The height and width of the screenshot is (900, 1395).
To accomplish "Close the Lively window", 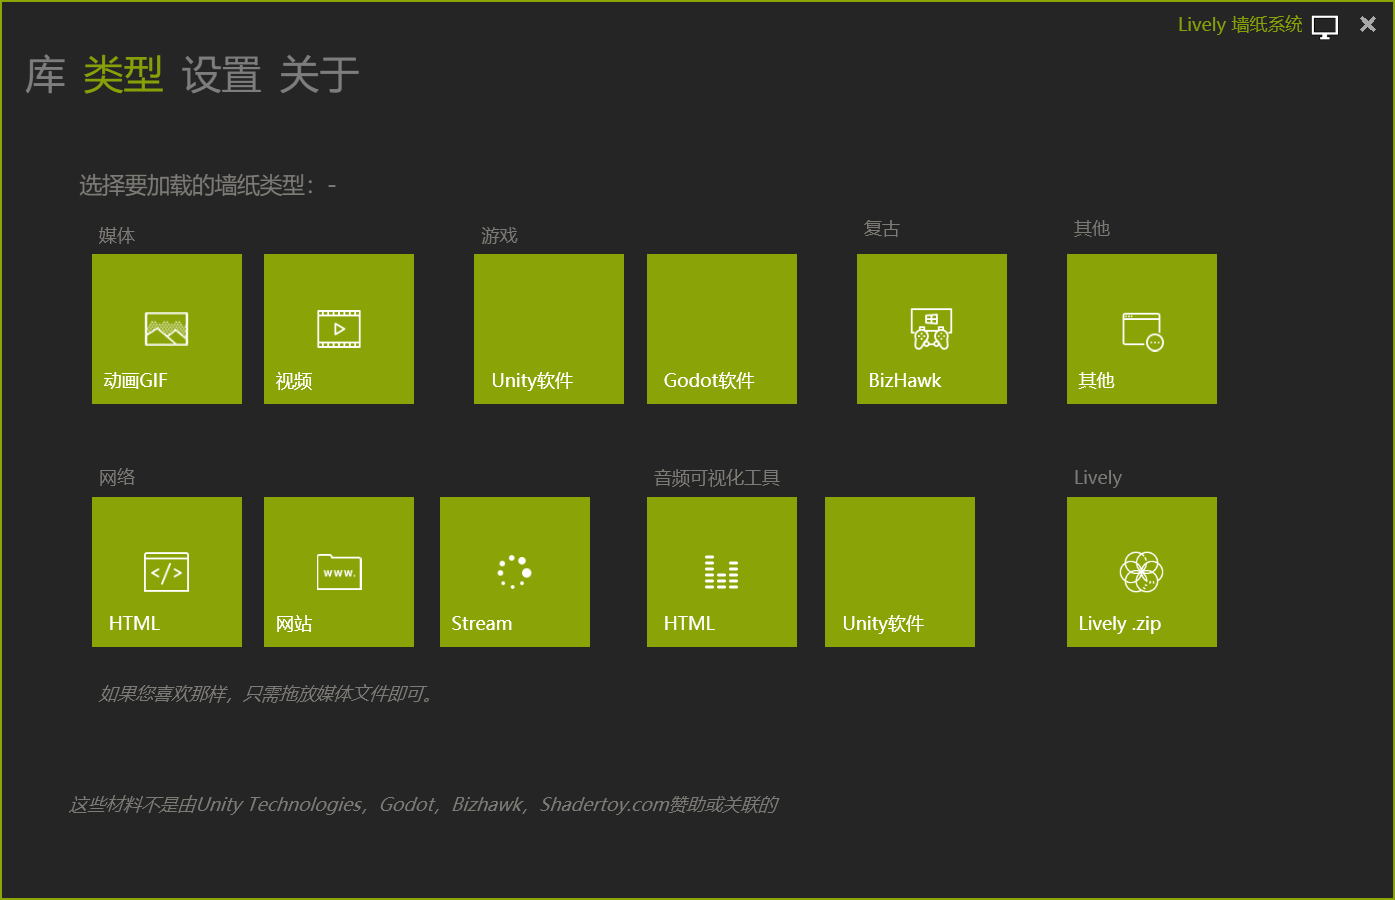I will click(1368, 25).
